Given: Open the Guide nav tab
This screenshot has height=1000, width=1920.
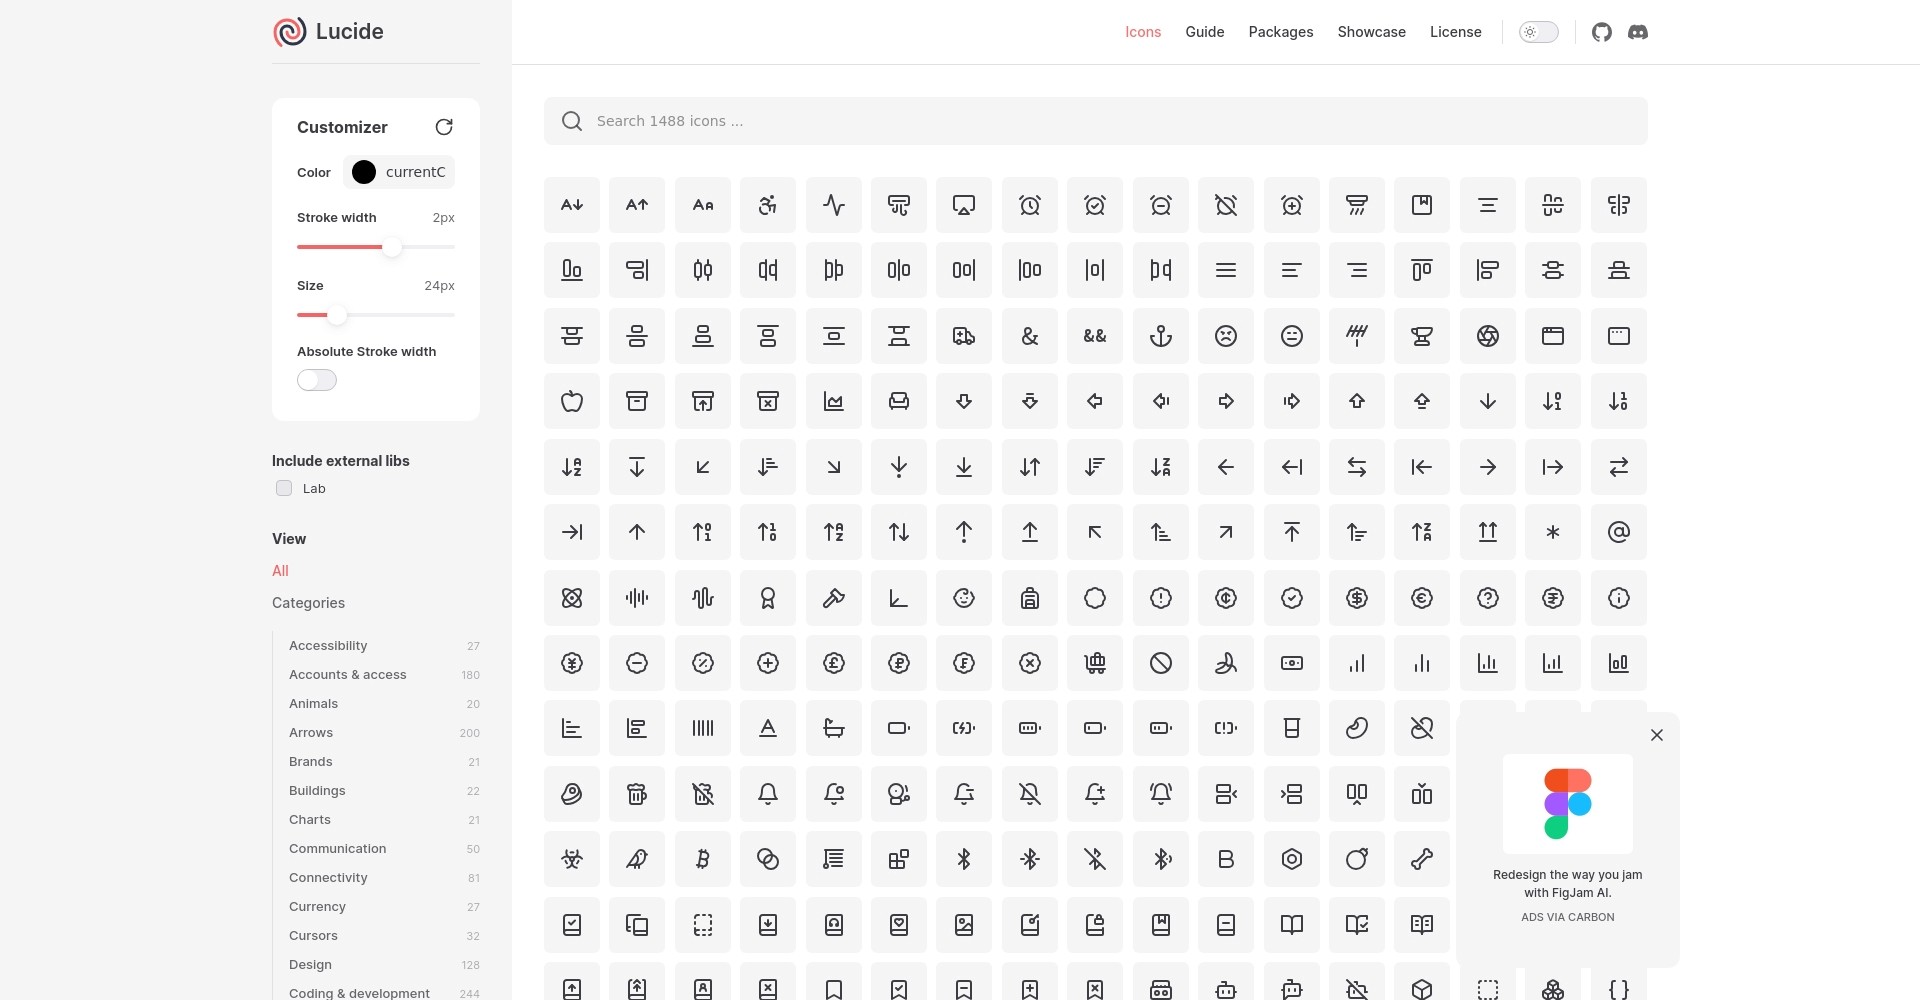Looking at the screenshot, I should click(1205, 32).
